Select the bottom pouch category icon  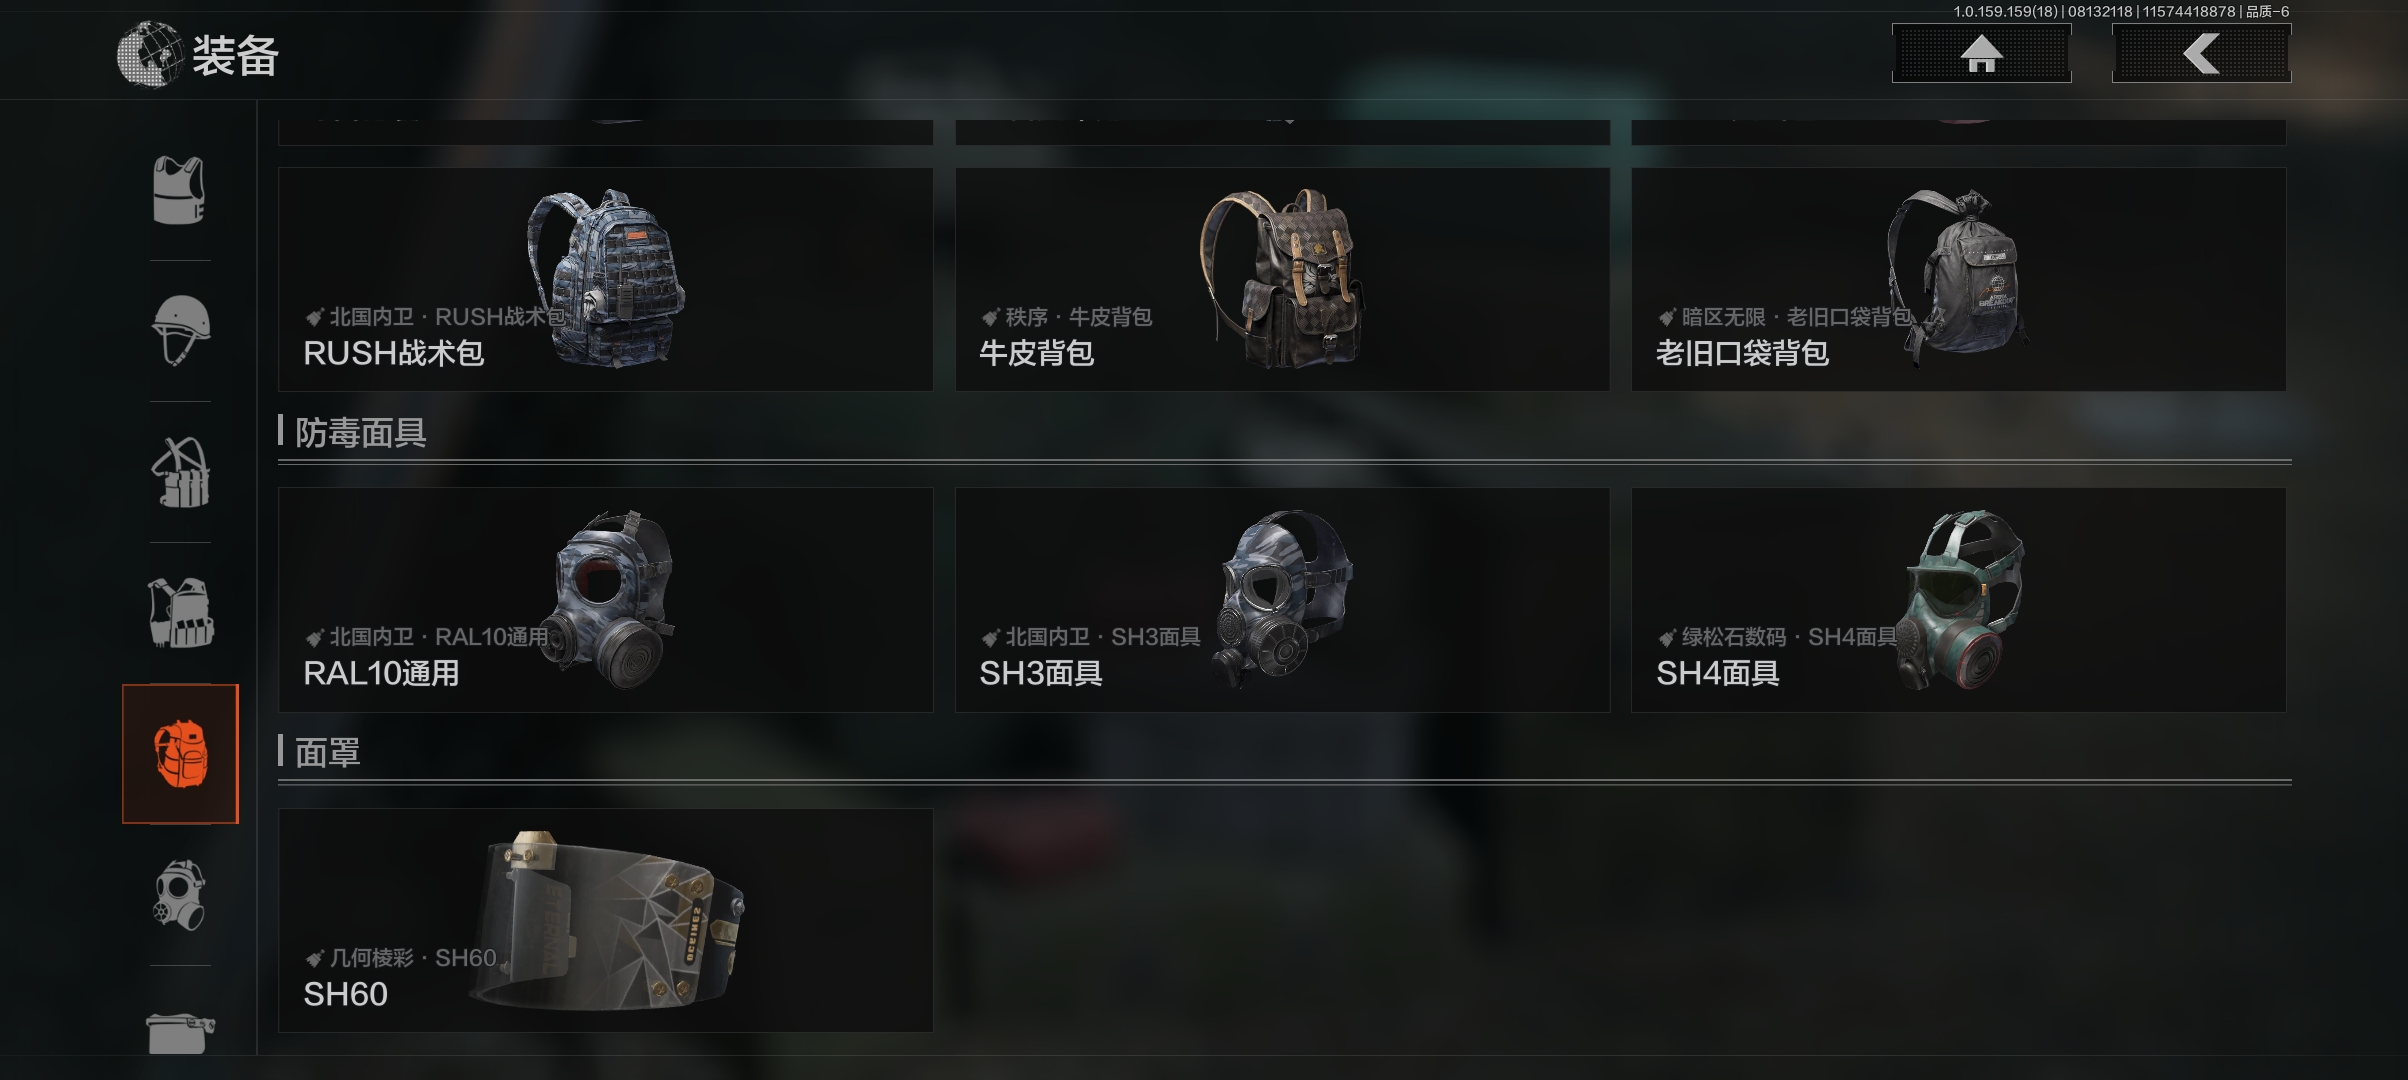click(x=180, y=1032)
